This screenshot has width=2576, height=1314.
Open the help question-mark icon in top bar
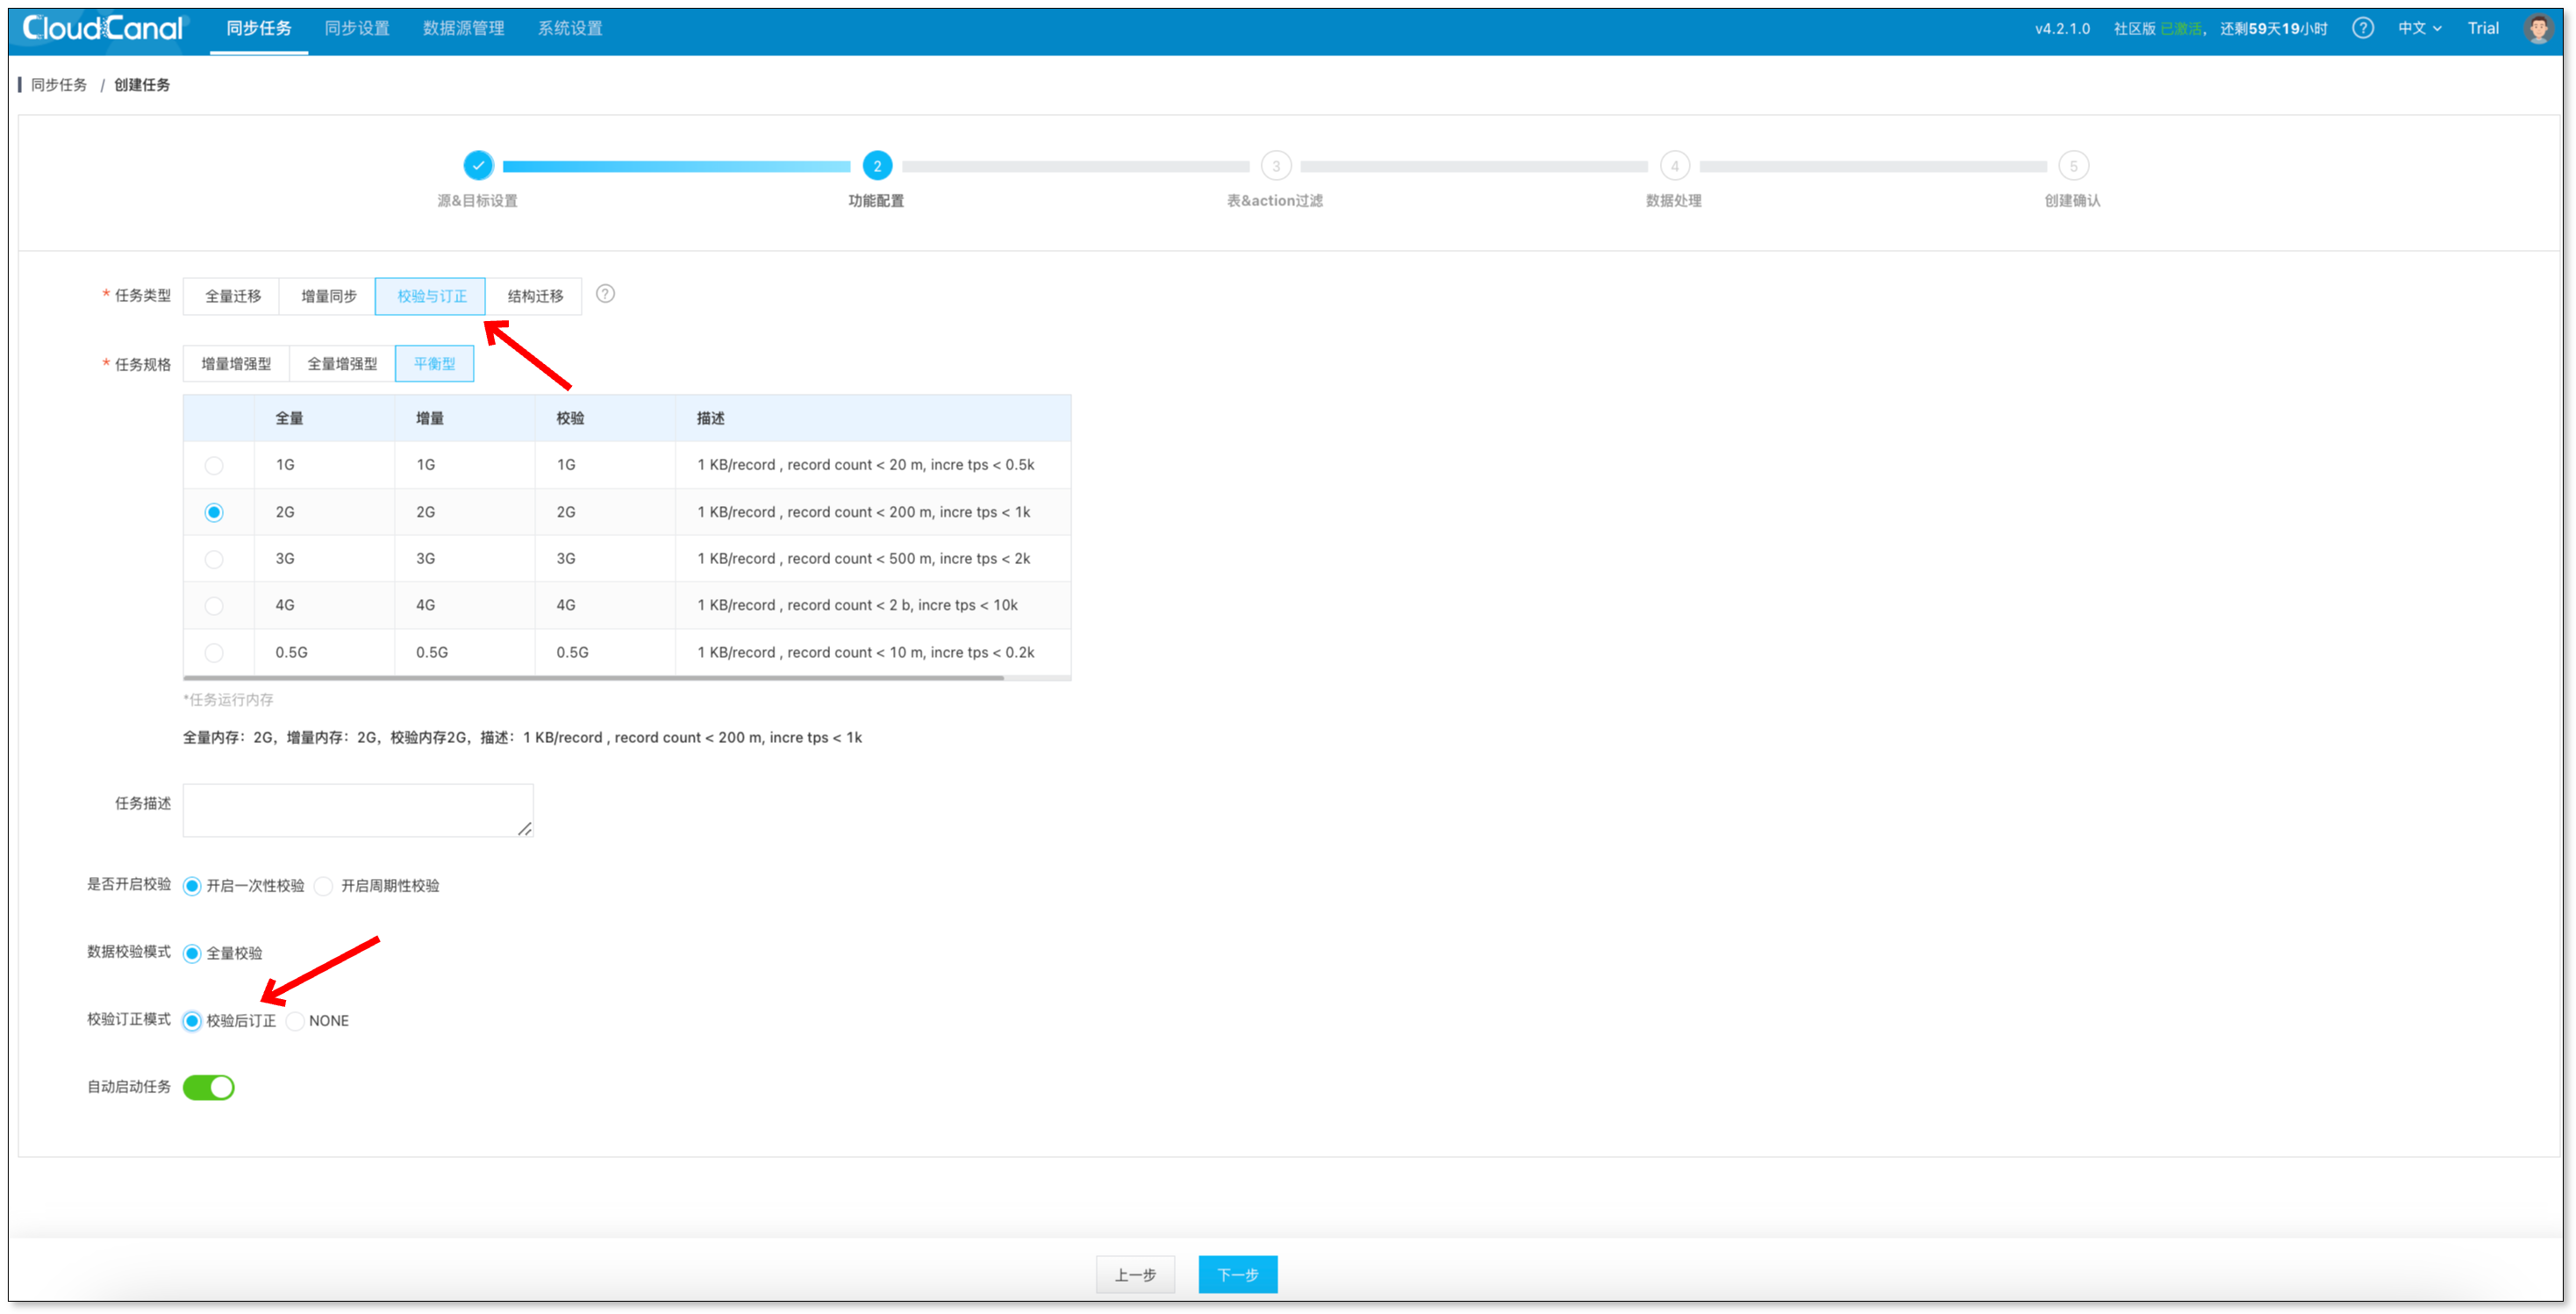coord(2363,28)
